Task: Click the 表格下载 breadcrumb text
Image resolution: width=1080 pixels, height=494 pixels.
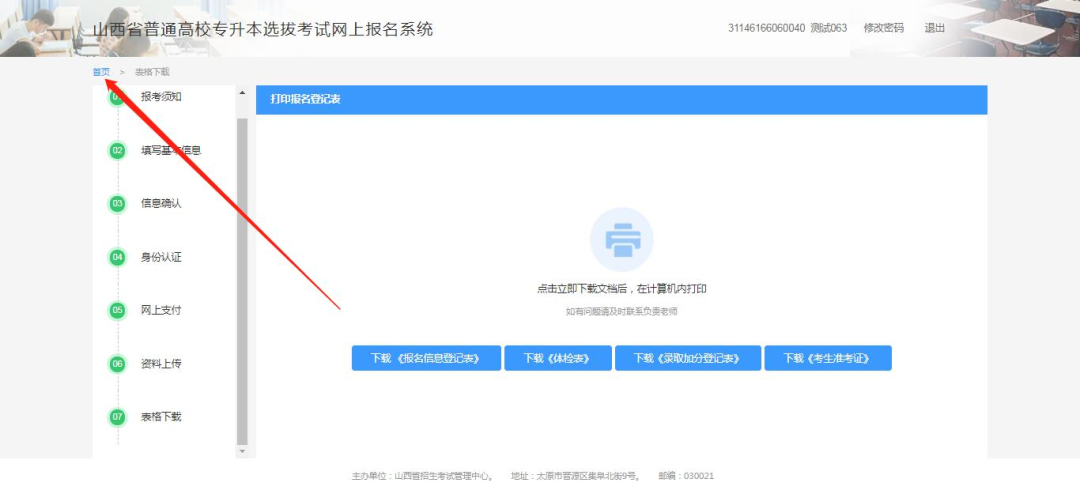Action: (152, 72)
